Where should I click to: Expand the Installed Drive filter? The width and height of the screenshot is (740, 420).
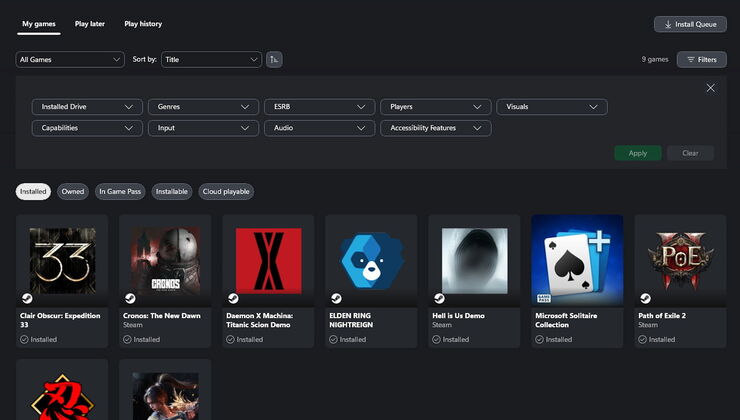[87, 107]
